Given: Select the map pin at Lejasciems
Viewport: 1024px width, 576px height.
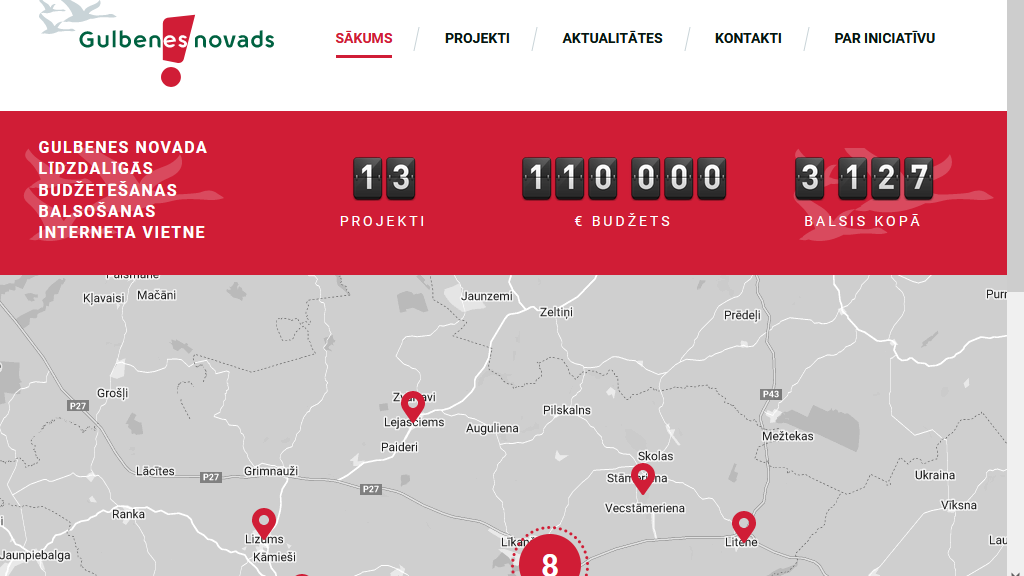Looking at the screenshot, I should tap(412, 406).
